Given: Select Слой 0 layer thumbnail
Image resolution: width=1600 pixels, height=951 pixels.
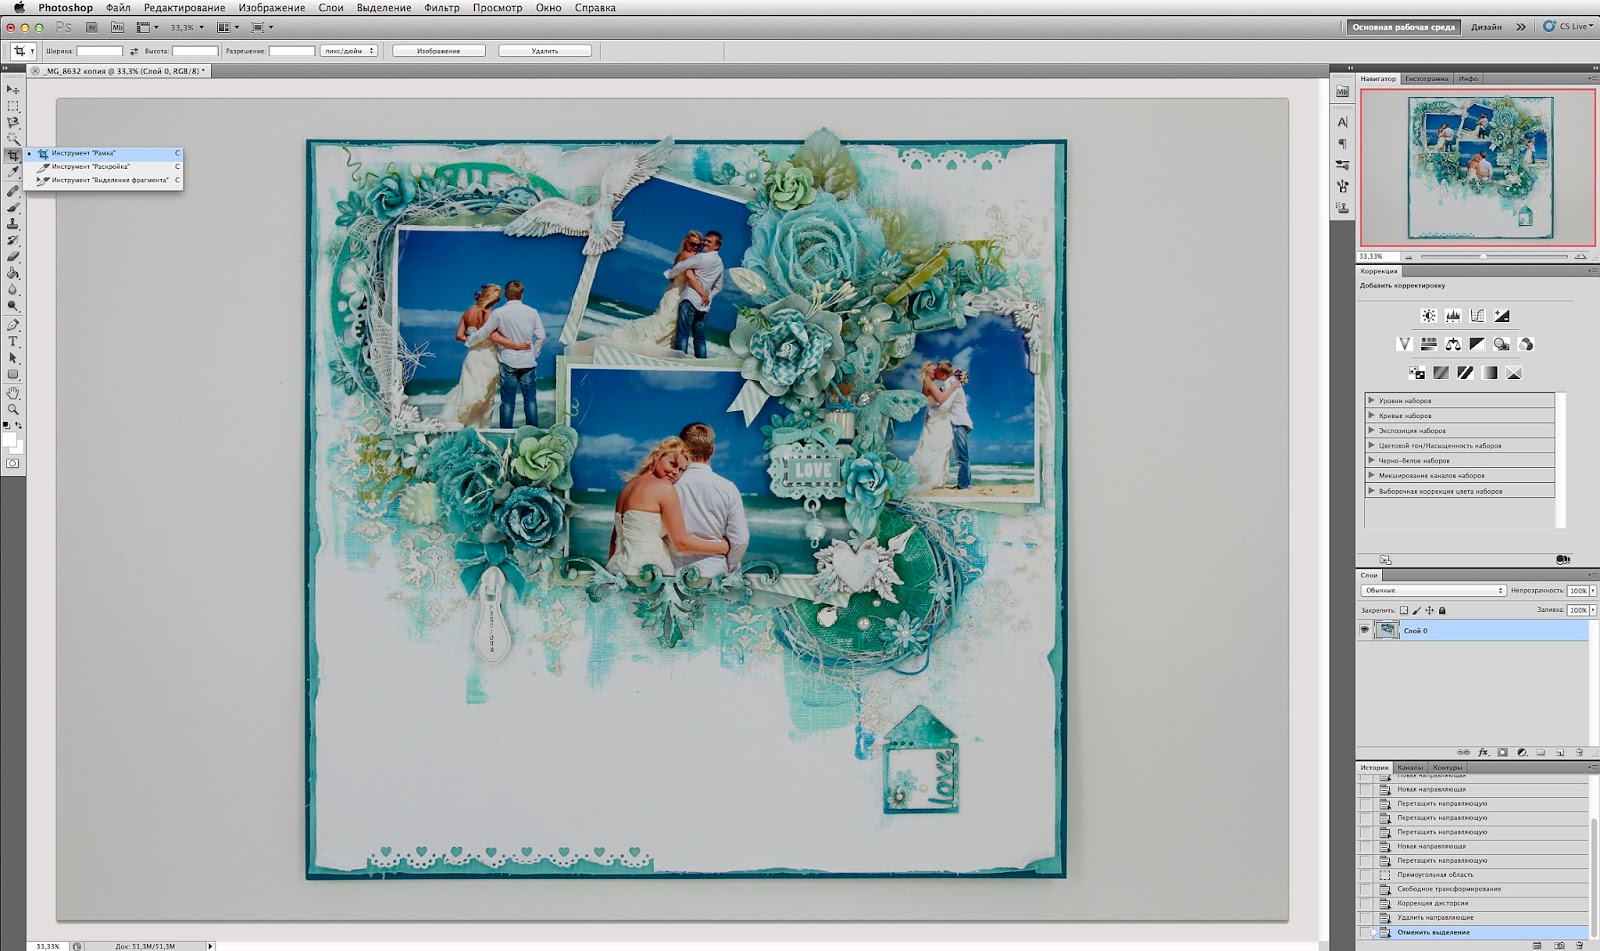Looking at the screenshot, I should point(1386,630).
